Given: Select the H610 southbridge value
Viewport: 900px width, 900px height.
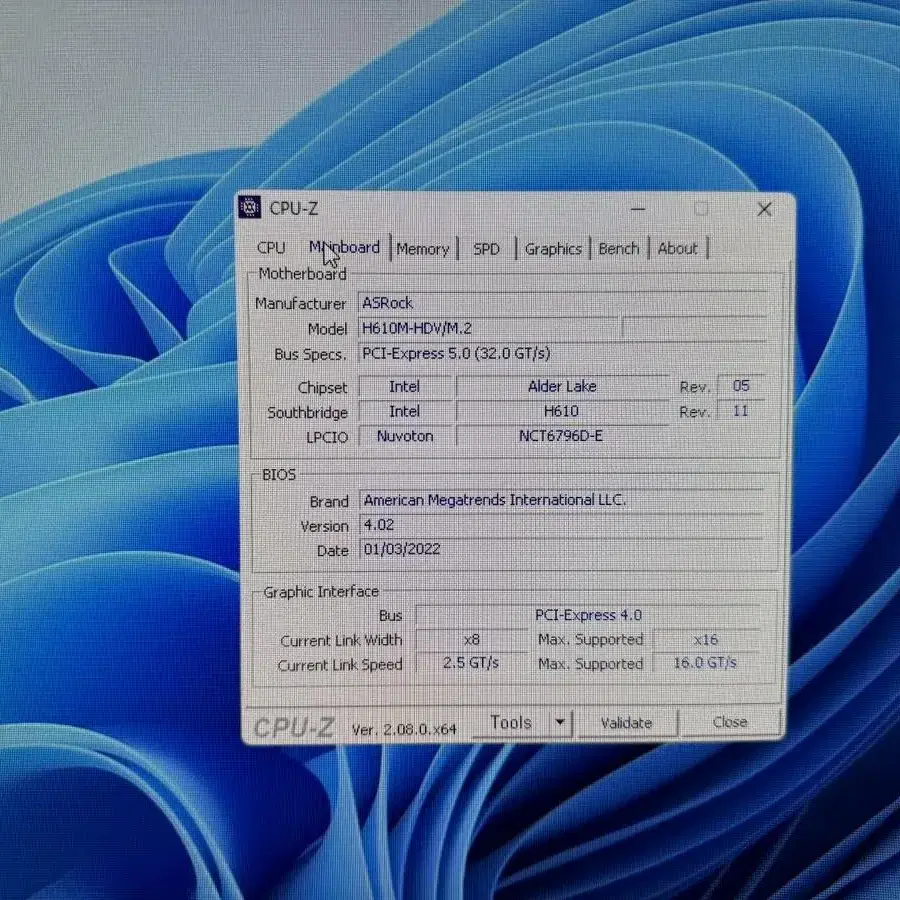Looking at the screenshot, I should click(x=562, y=411).
